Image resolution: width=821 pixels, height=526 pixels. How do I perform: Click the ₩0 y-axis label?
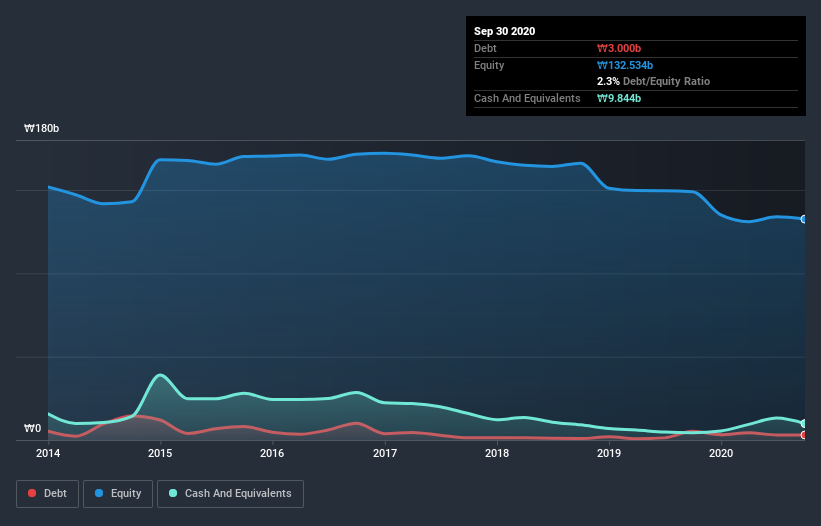click(32, 428)
